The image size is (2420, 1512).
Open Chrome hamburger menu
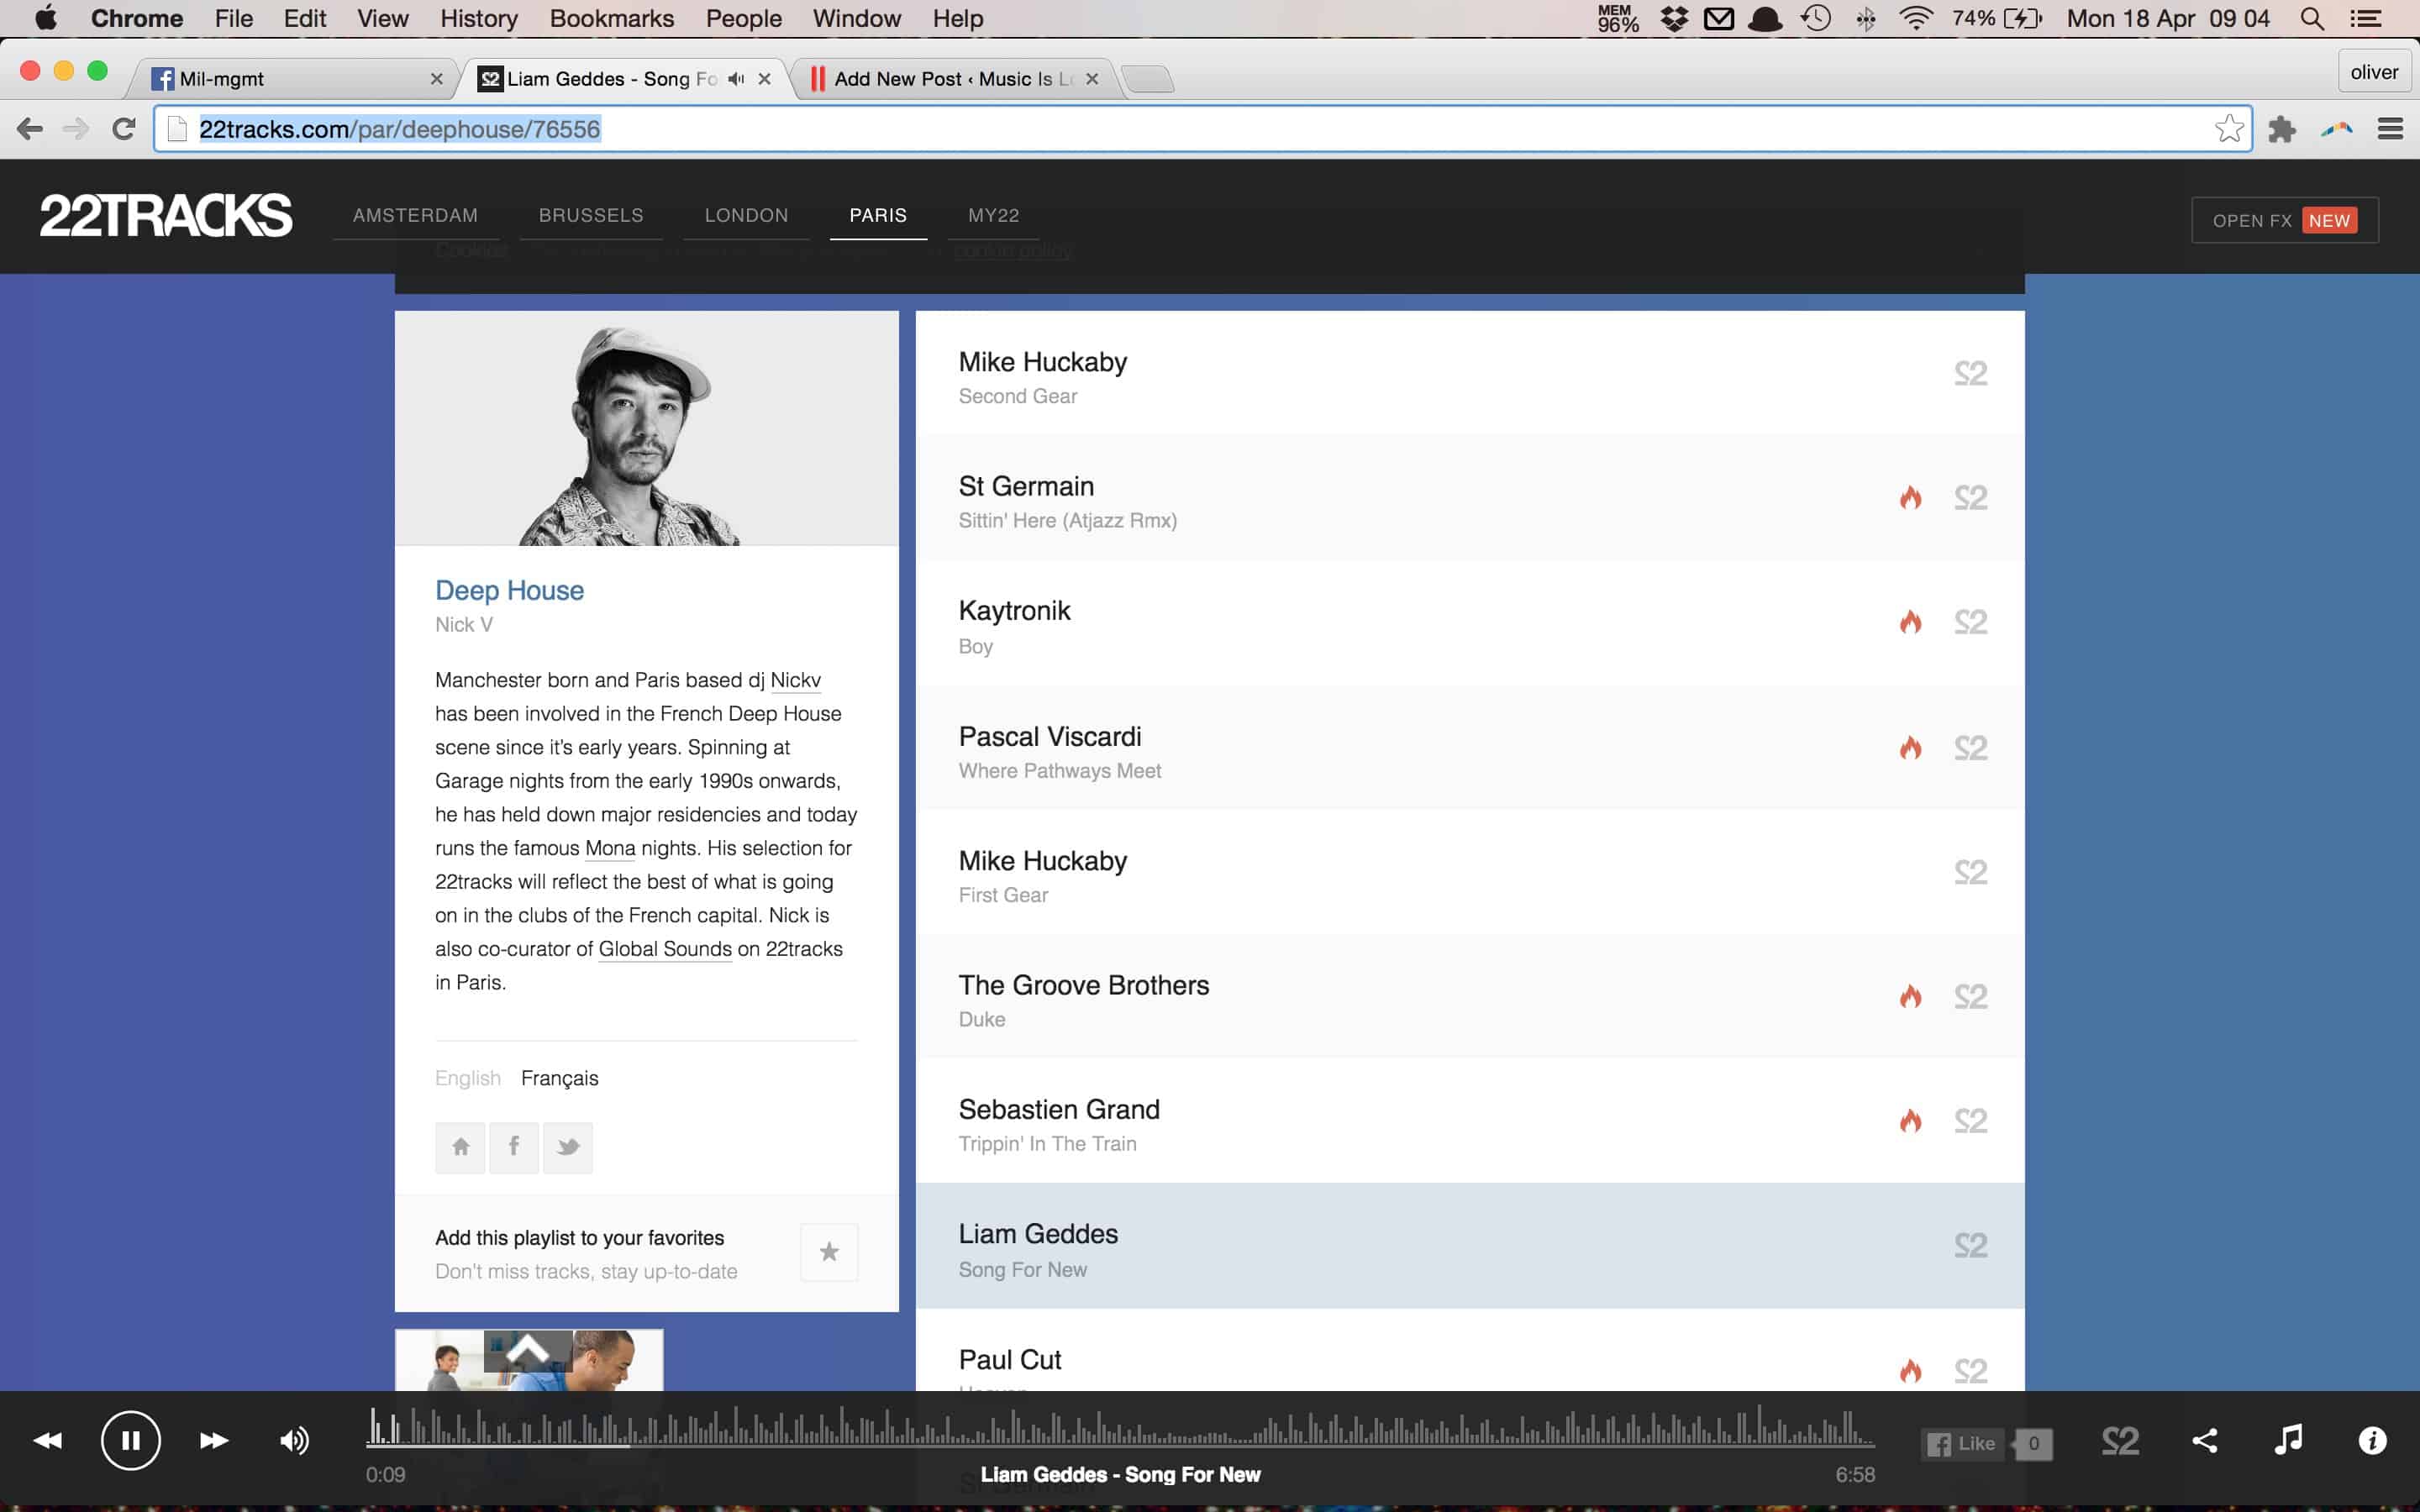[2390, 129]
